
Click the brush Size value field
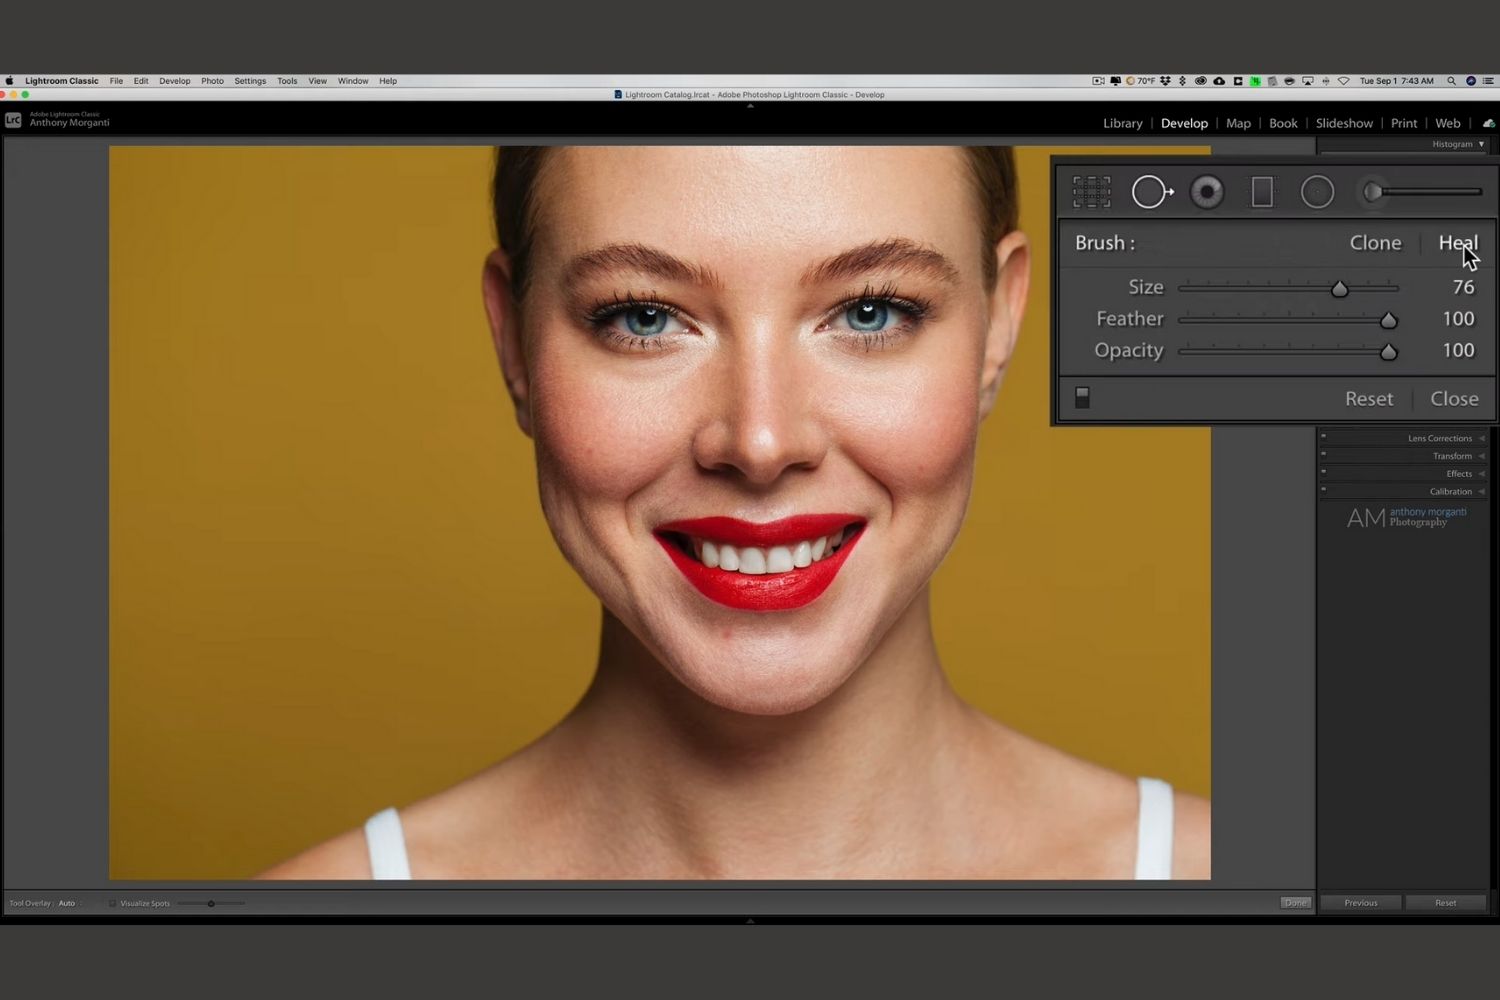[x=1462, y=288]
